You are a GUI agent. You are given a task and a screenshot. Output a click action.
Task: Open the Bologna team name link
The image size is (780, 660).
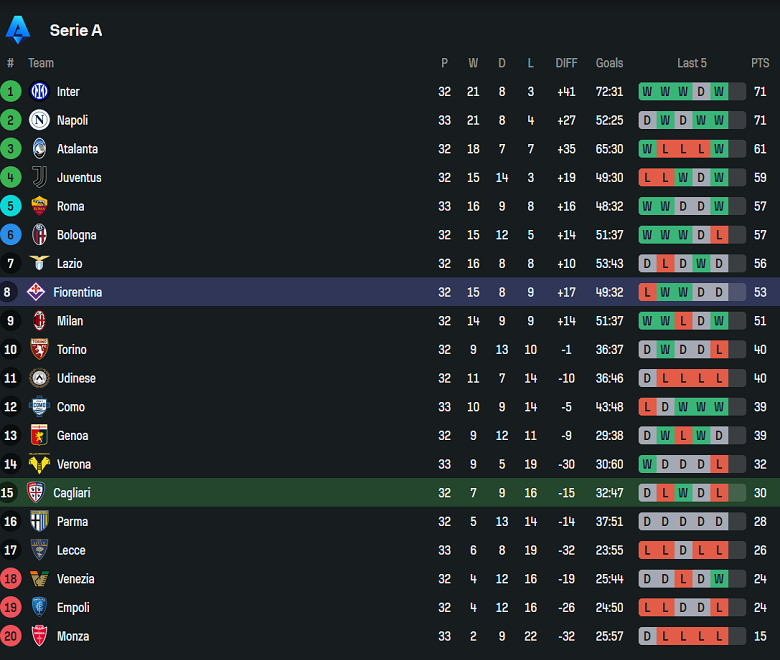coord(76,235)
